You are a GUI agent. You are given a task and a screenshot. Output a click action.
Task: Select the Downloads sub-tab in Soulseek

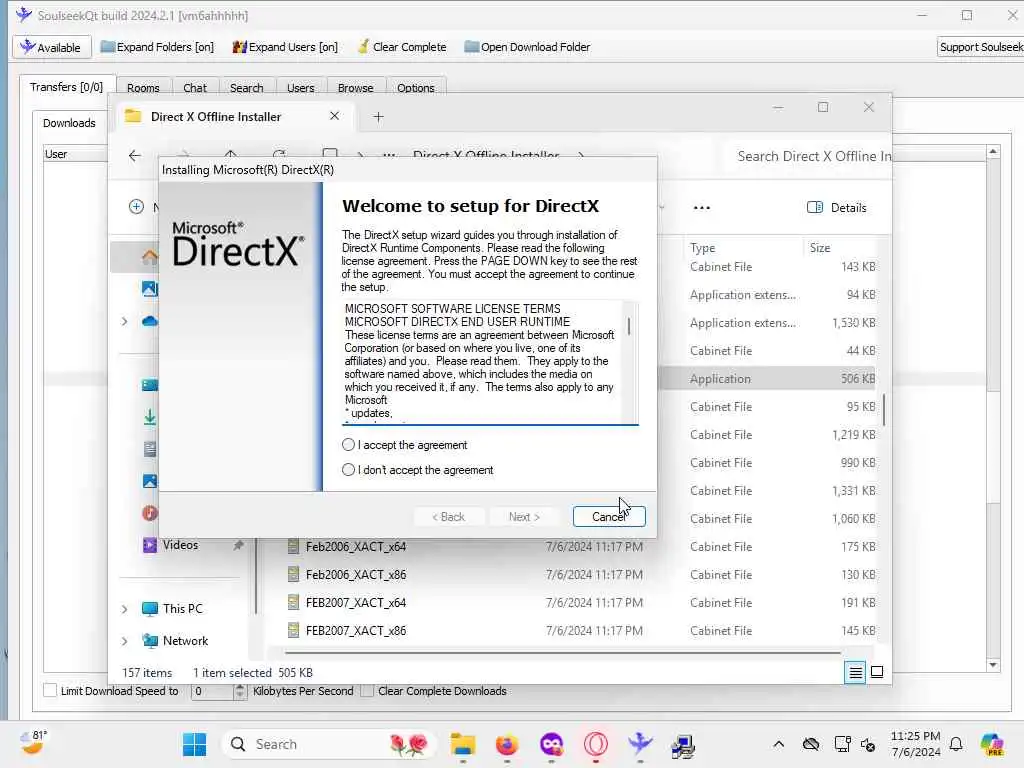pos(69,123)
